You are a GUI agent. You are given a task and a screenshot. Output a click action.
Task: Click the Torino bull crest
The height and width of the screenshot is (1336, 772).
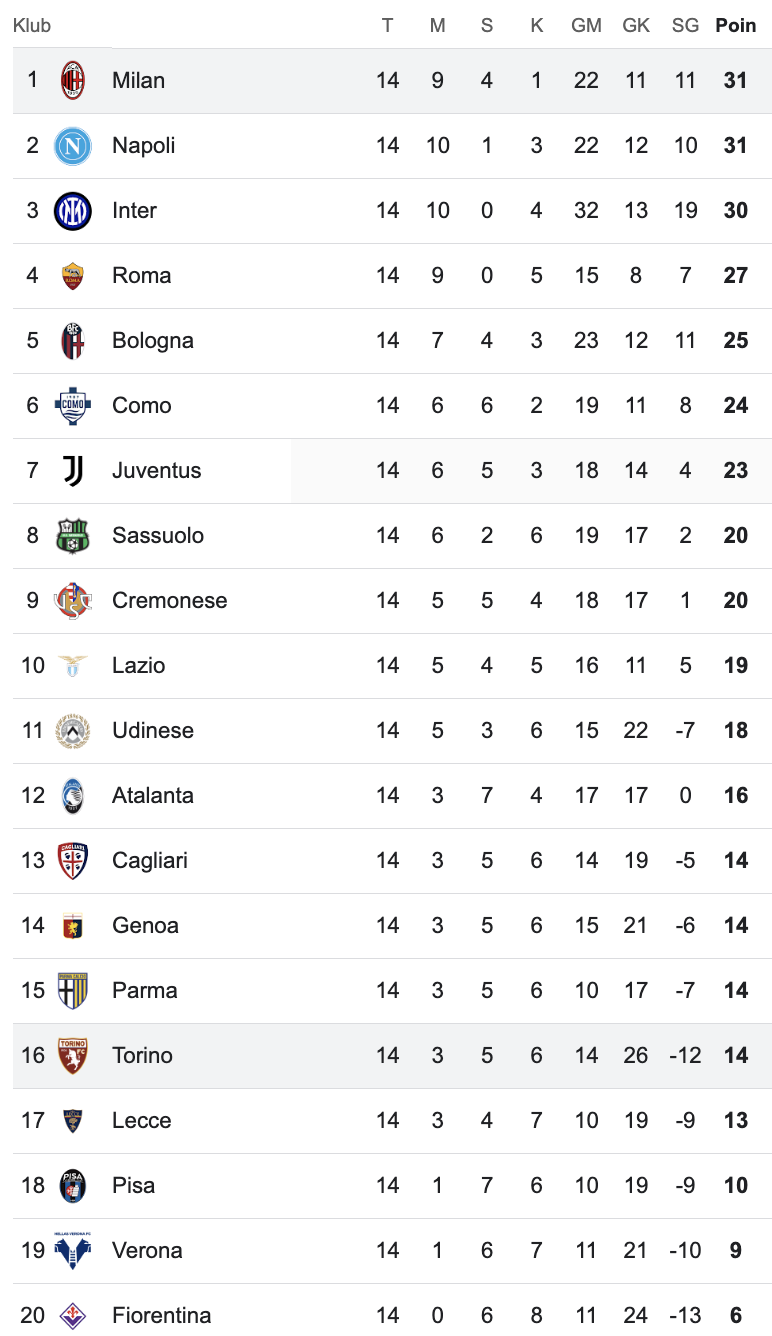[x=73, y=1055]
